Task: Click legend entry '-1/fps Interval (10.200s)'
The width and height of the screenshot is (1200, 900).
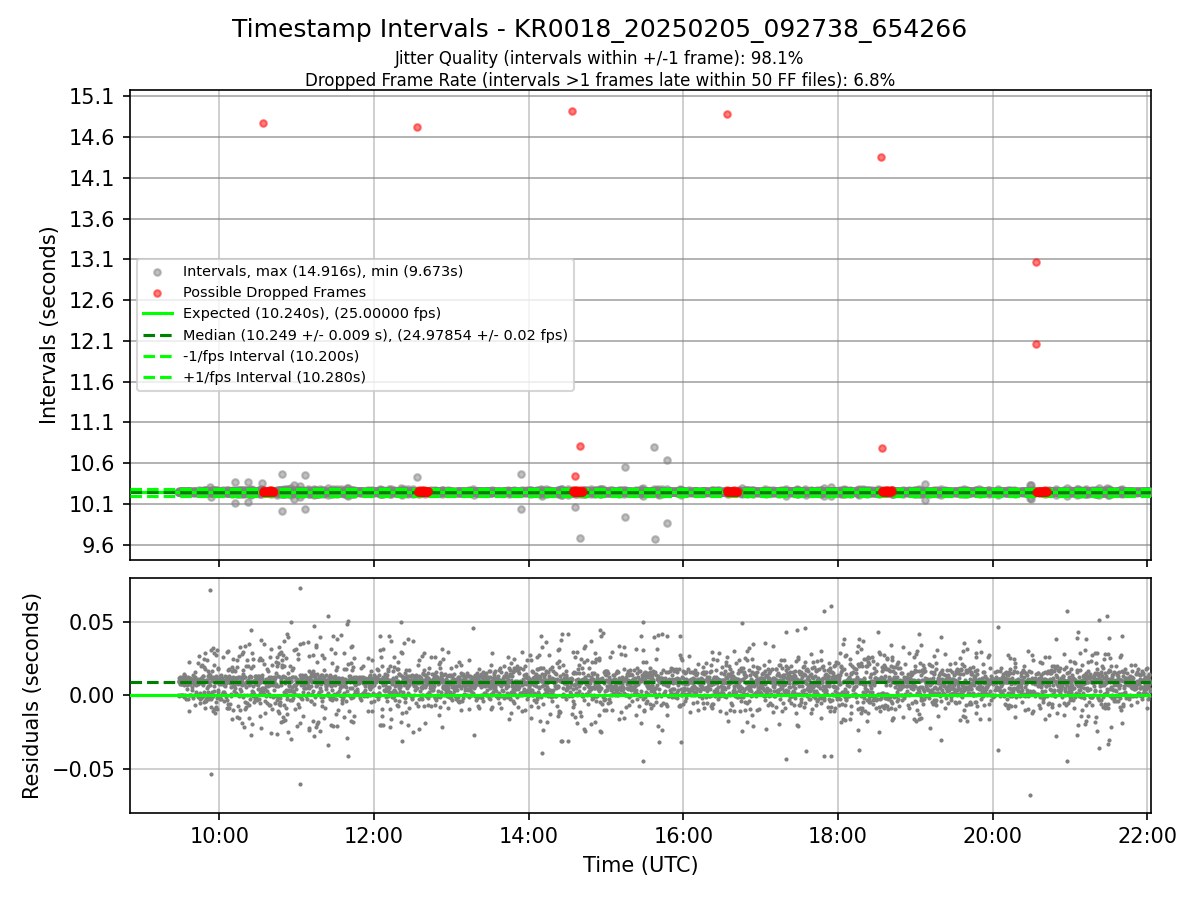Action: click(x=270, y=356)
